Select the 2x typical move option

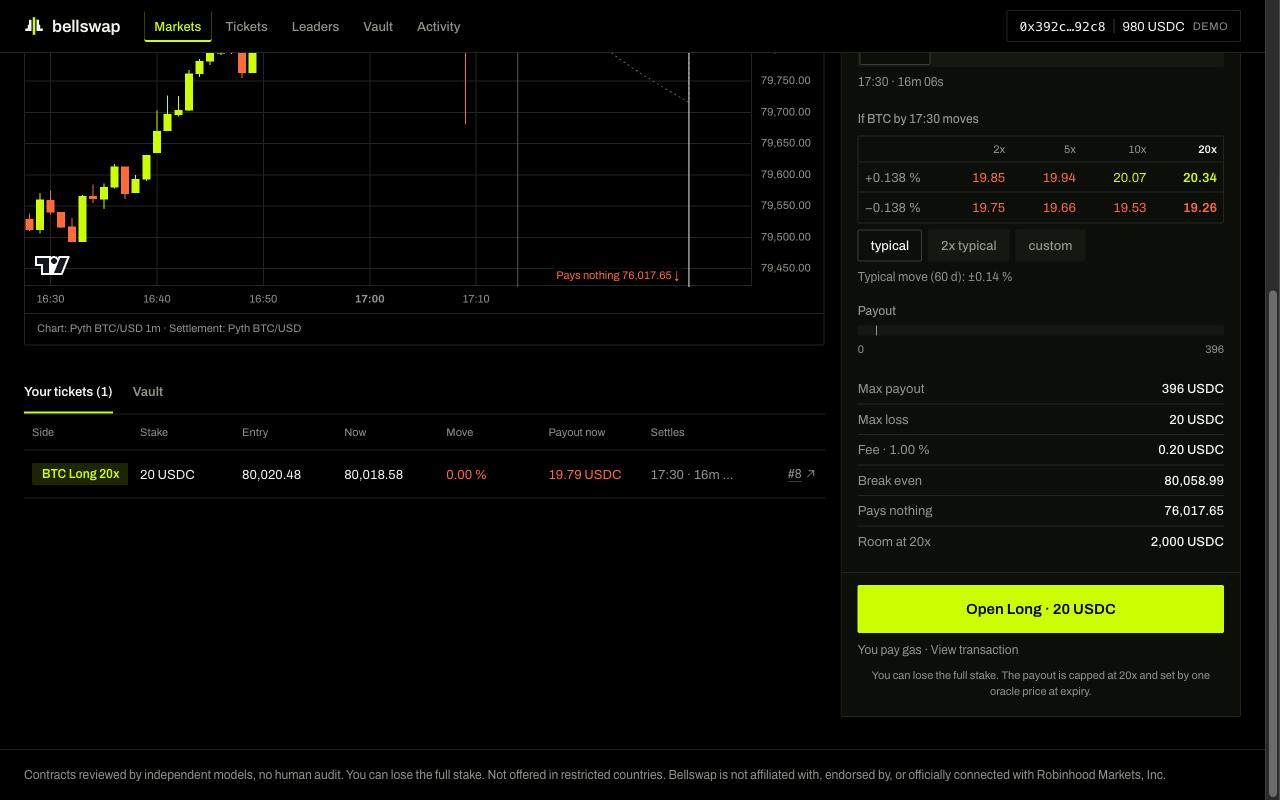968,246
